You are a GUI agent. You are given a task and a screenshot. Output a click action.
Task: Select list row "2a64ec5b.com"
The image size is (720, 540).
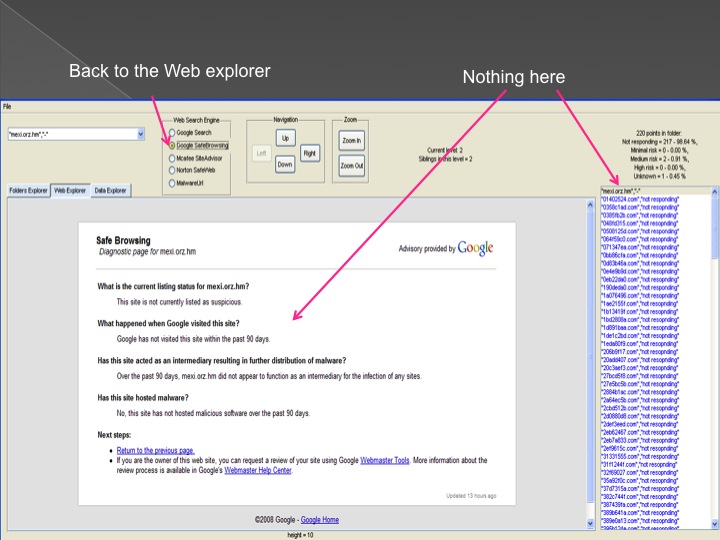coord(656,400)
